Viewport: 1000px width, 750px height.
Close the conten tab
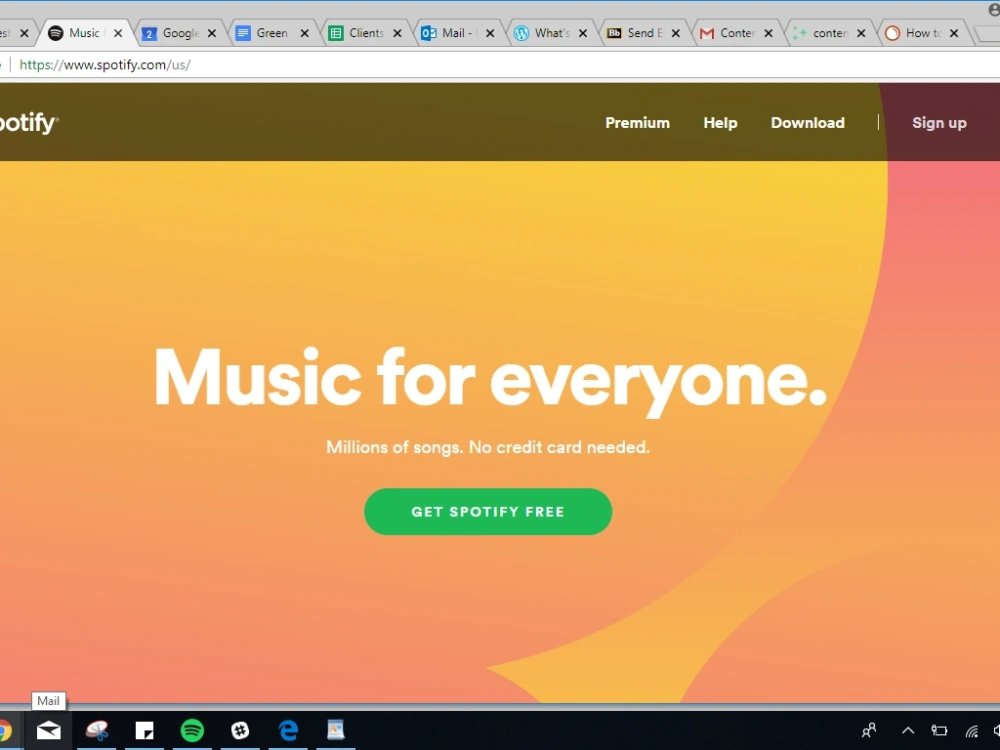click(861, 33)
